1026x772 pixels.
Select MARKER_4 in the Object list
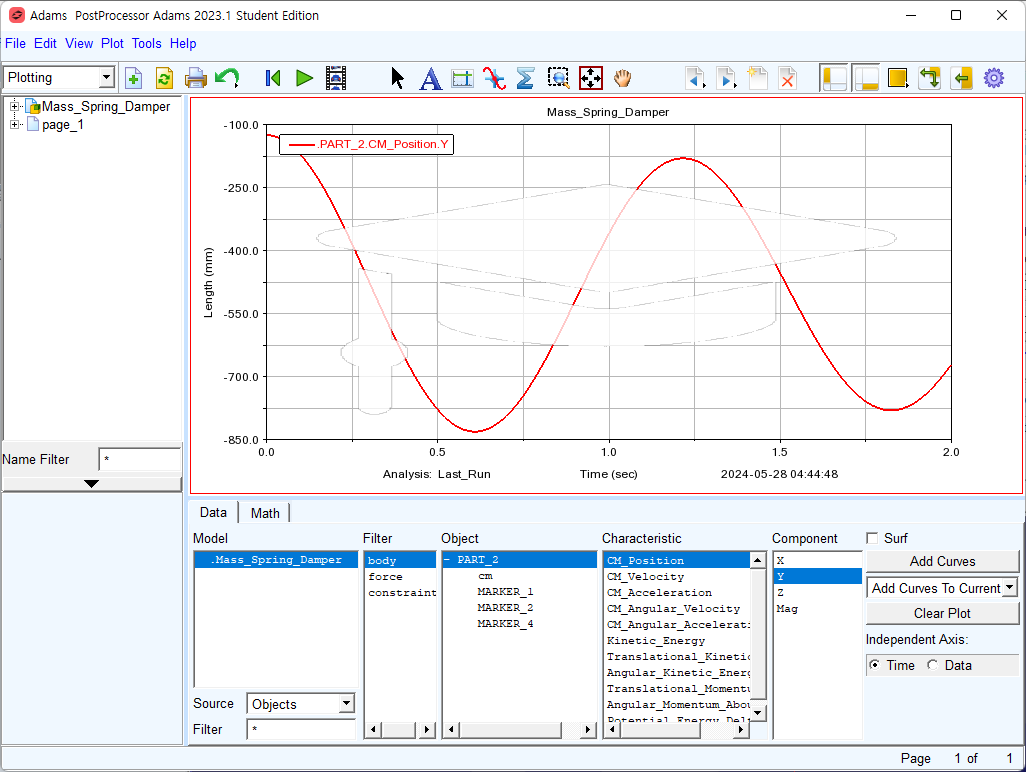(505, 624)
